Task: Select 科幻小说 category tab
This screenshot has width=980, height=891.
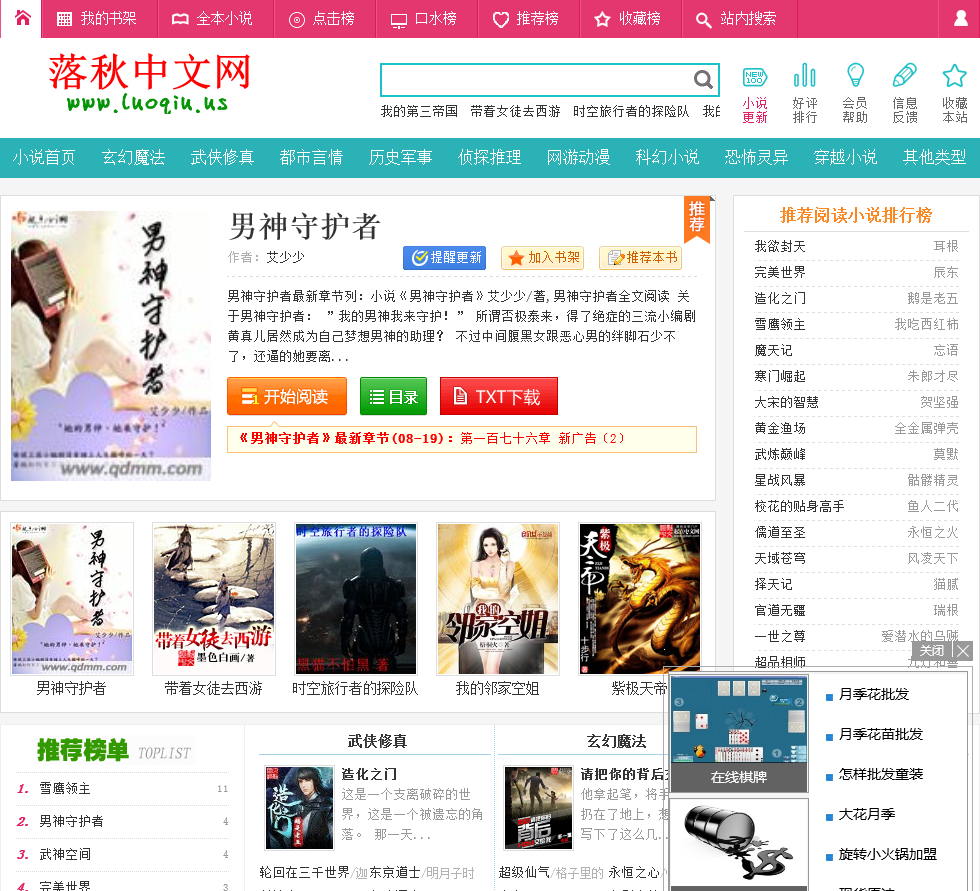Action: click(x=667, y=157)
